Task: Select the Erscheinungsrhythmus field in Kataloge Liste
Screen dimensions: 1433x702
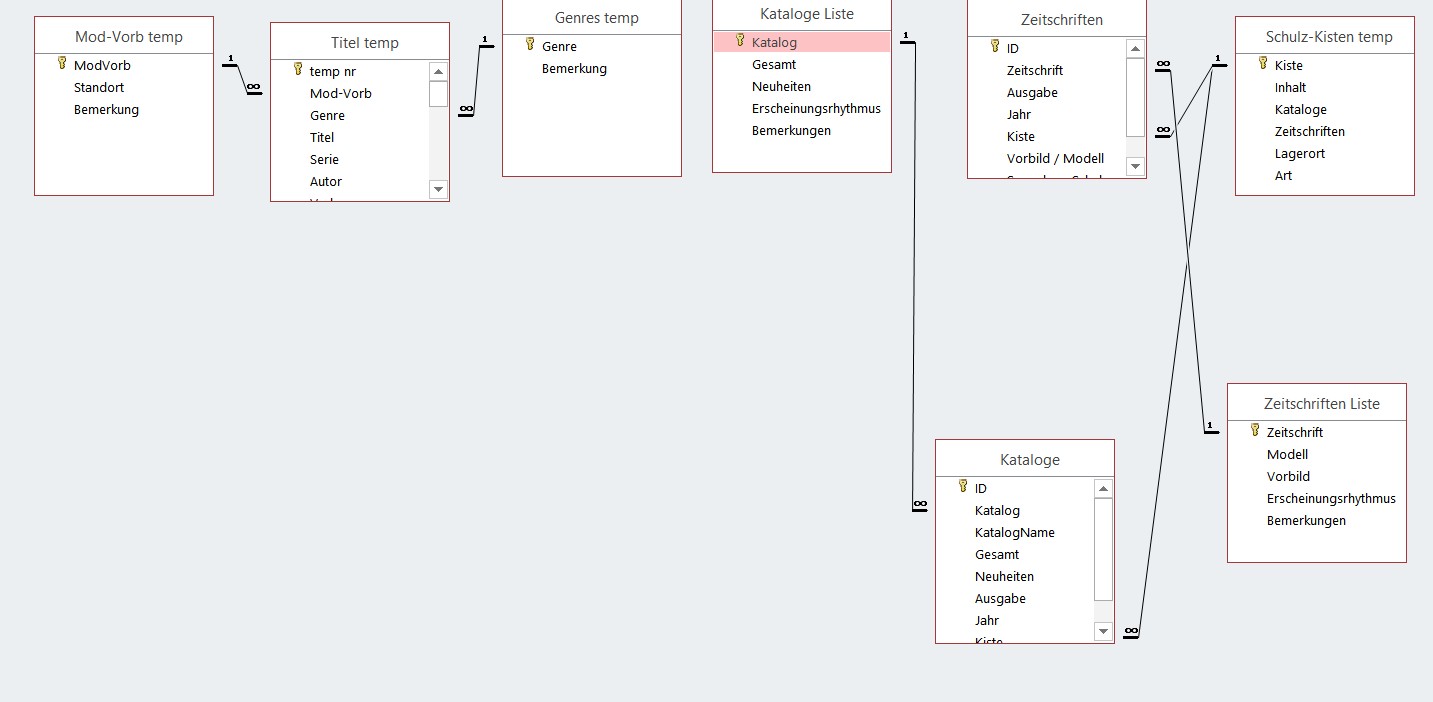Action: pos(816,108)
